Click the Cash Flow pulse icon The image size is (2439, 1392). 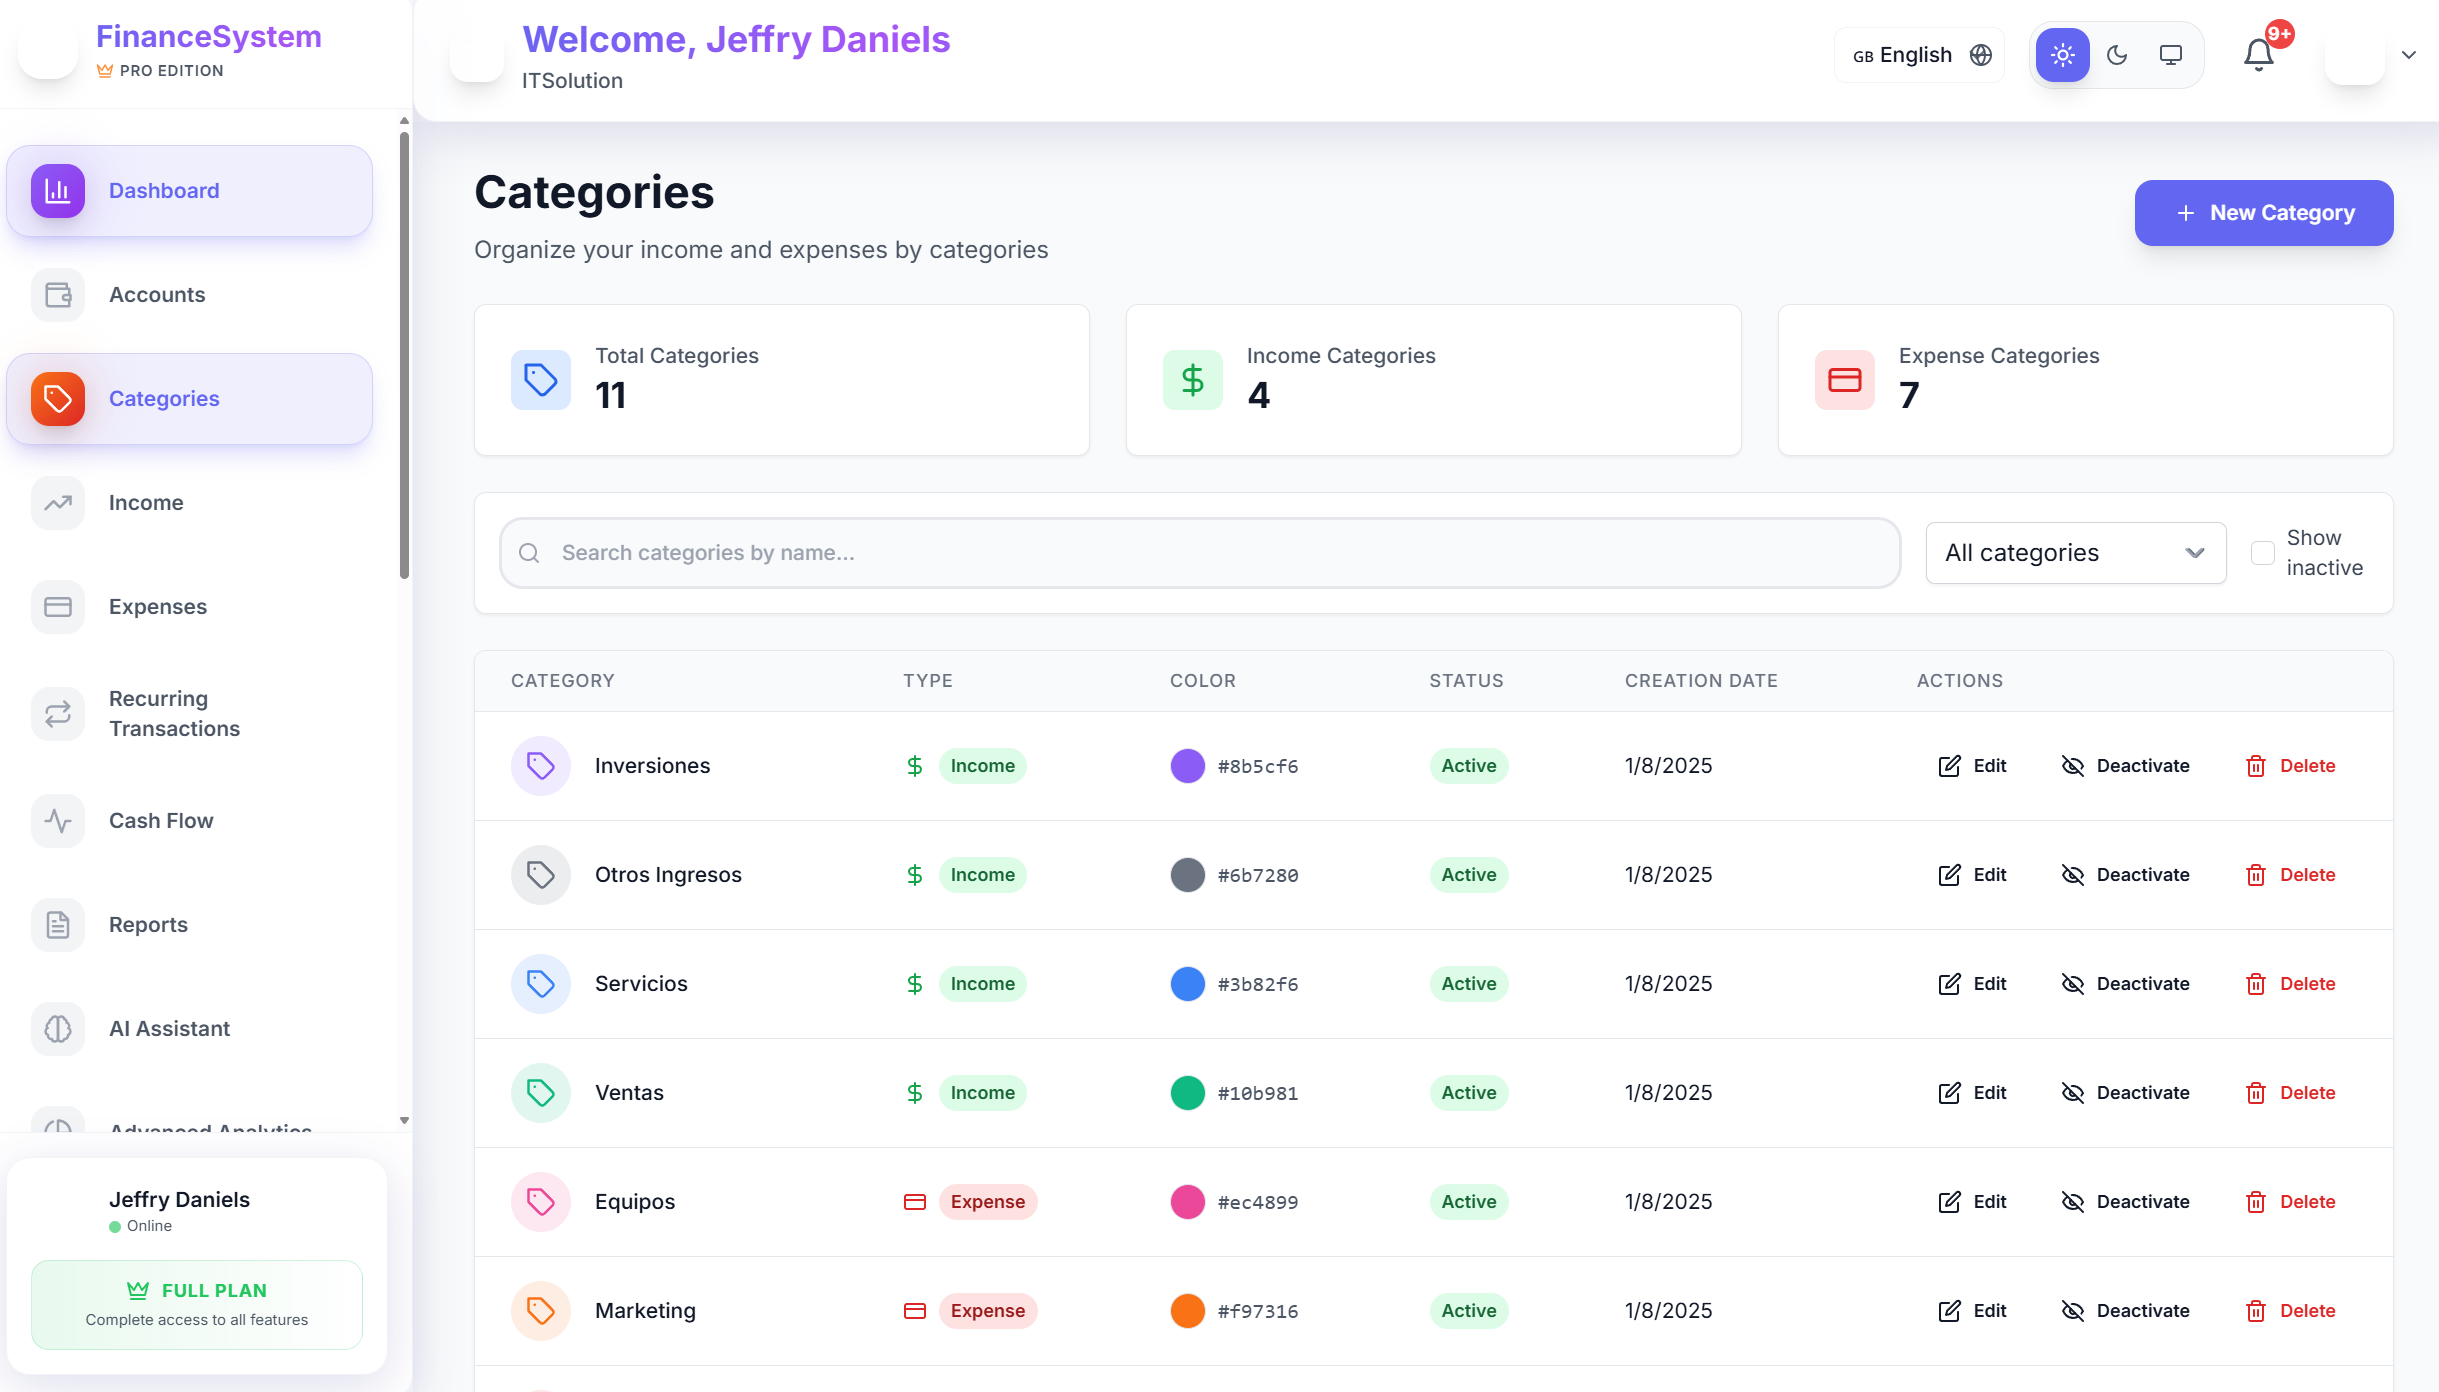pyautogui.click(x=58, y=821)
